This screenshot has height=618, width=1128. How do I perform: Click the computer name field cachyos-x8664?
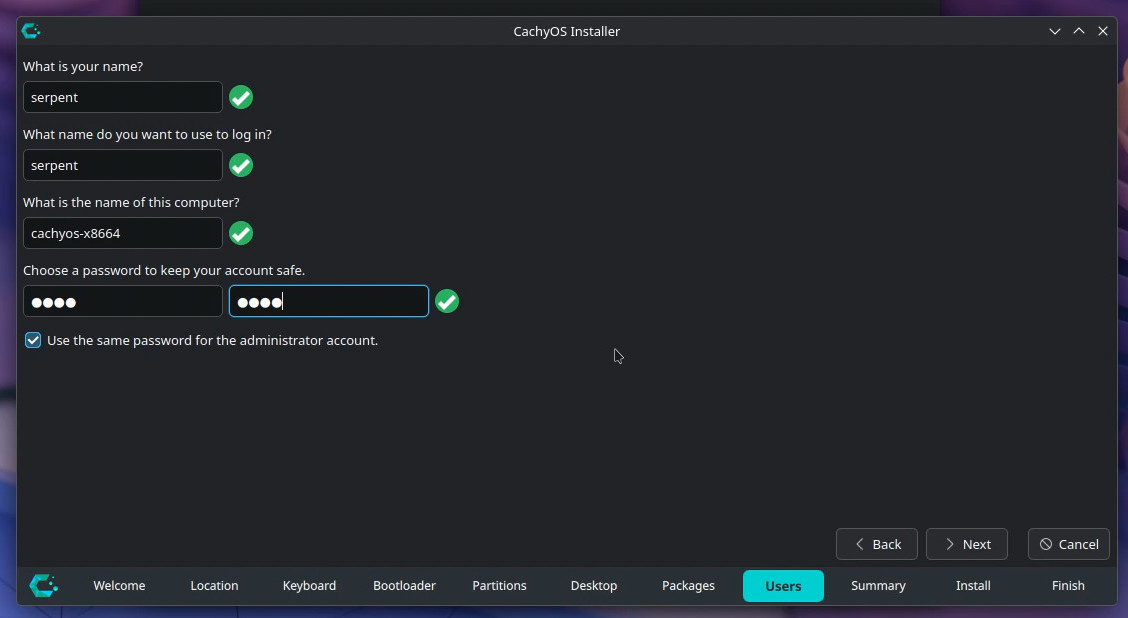(x=123, y=233)
